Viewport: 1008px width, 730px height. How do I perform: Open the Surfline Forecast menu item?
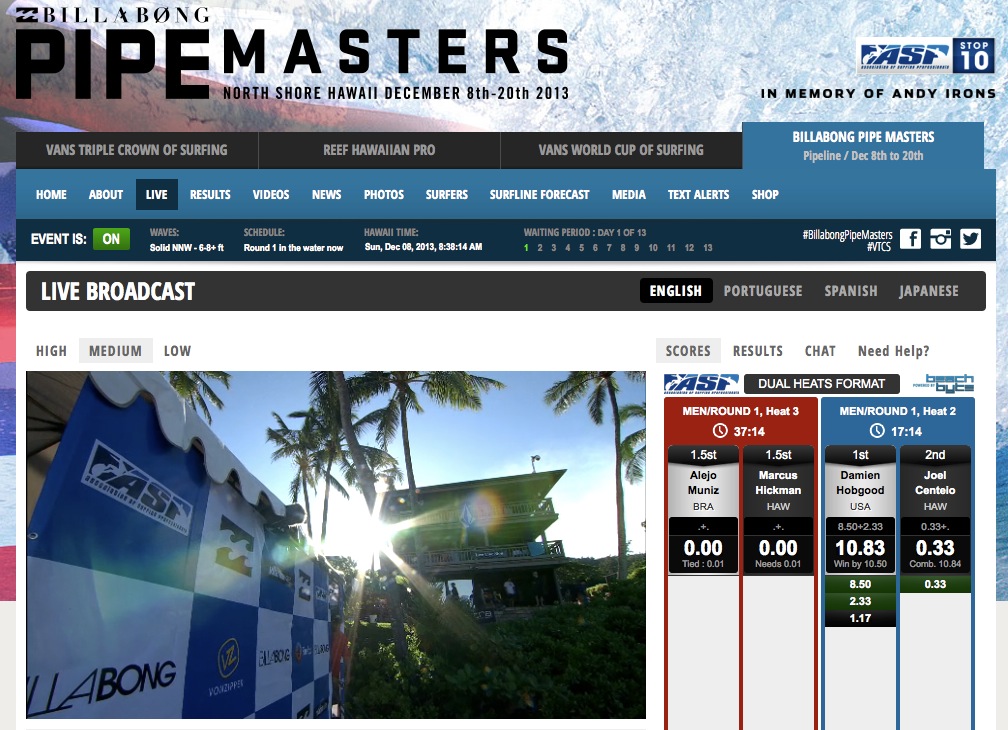coord(539,195)
